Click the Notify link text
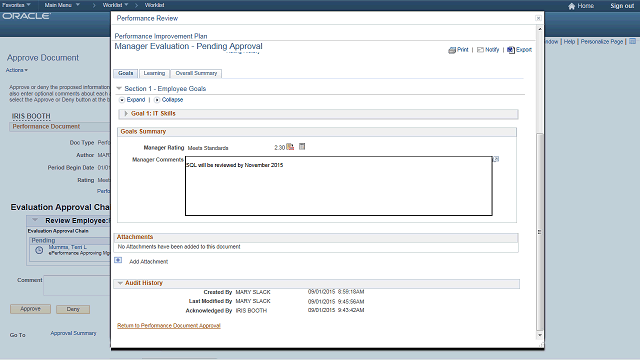This screenshot has height=360, width=640. click(x=492, y=50)
